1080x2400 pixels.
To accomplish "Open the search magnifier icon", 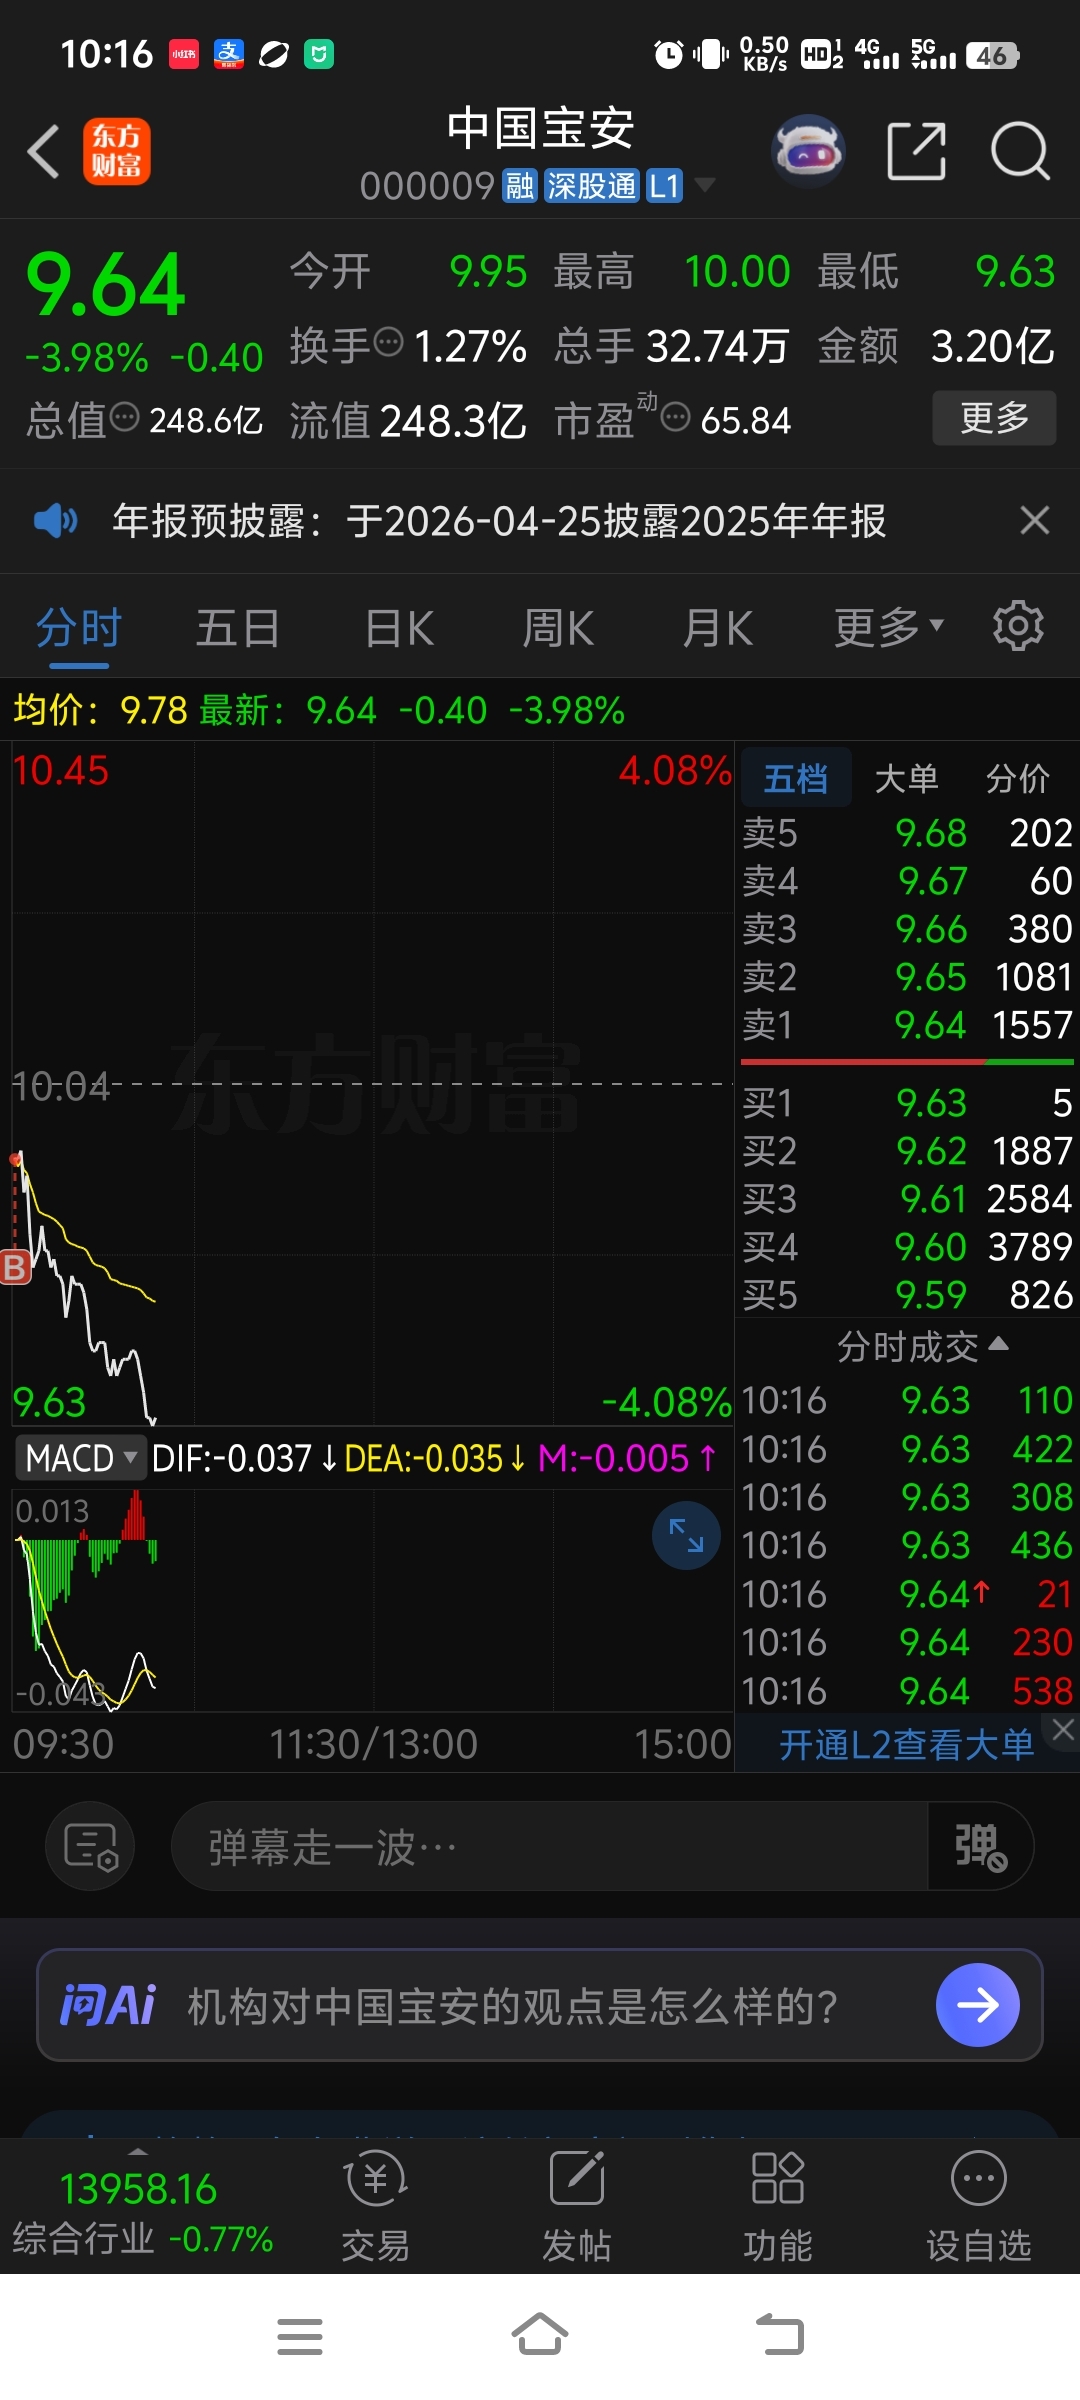I will coord(1019,152).
